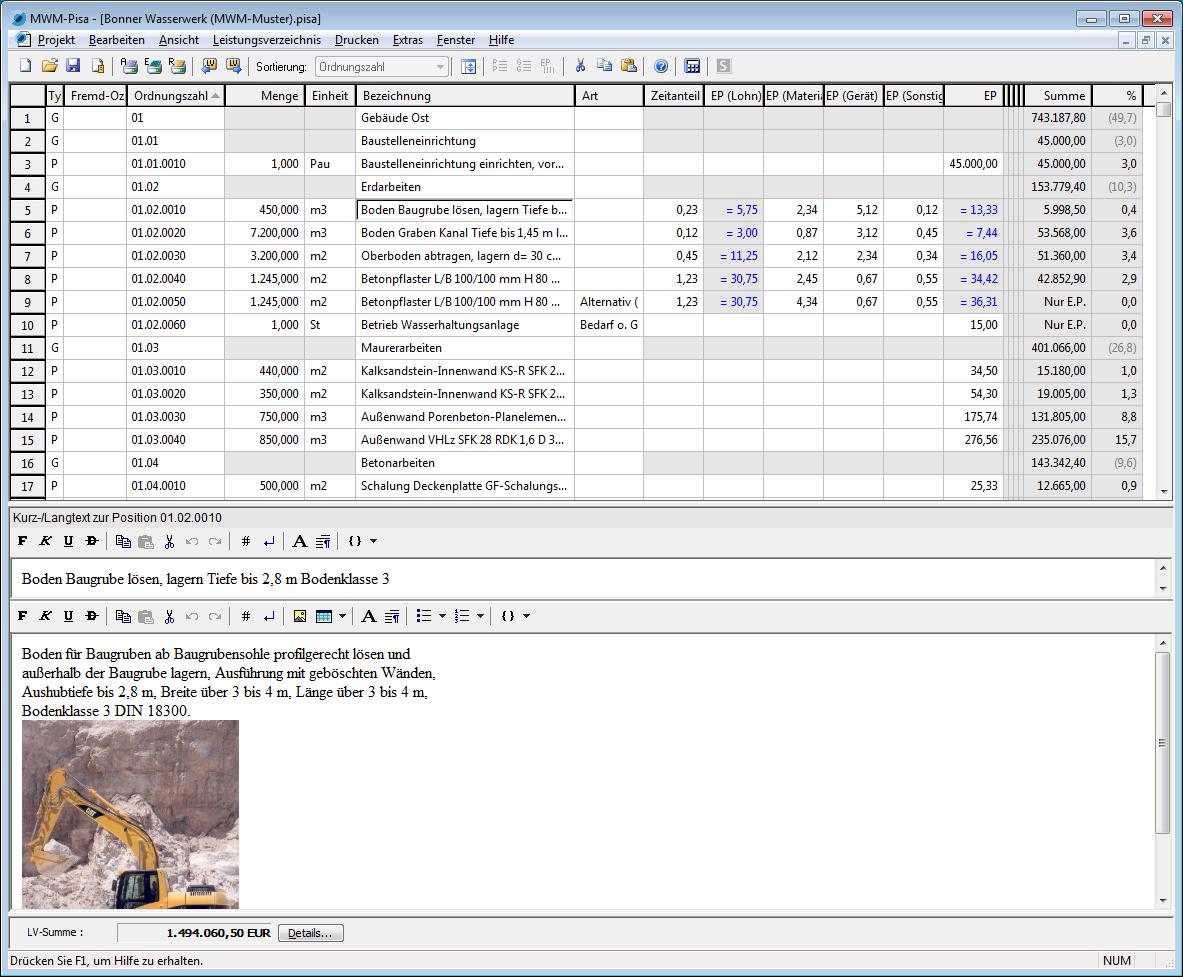Screen dimensions: 1183x977
Task: Expand the insert table dropdown arrow
Action: [x=343, y=616]
